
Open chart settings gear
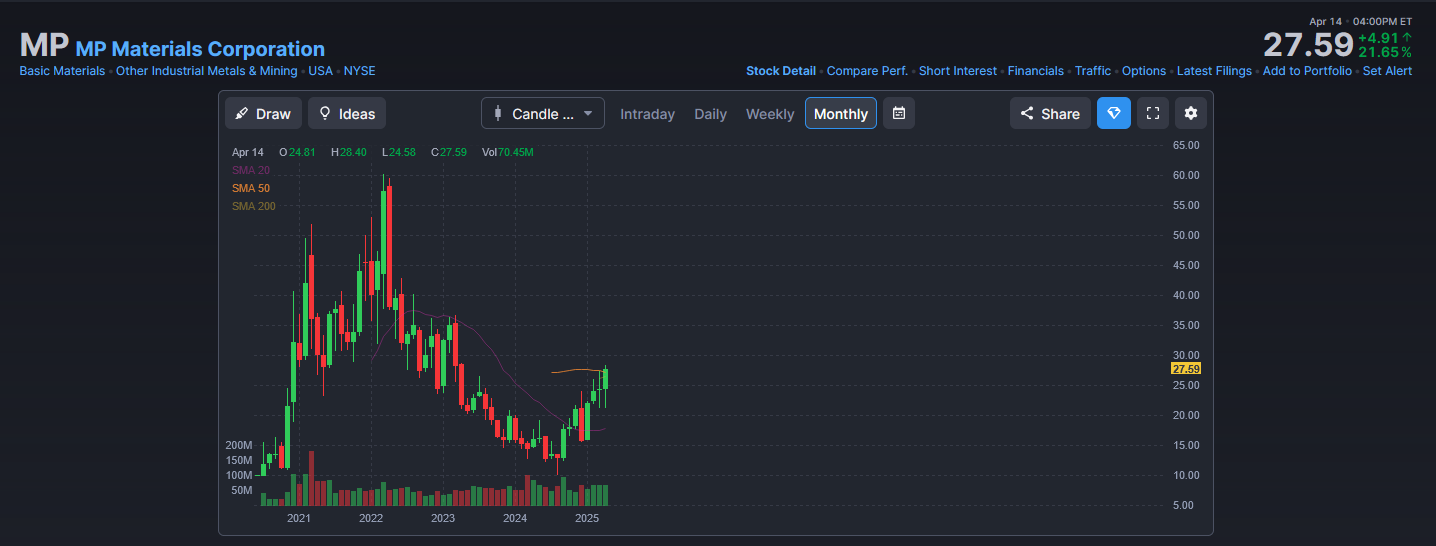click(1190, 114)
